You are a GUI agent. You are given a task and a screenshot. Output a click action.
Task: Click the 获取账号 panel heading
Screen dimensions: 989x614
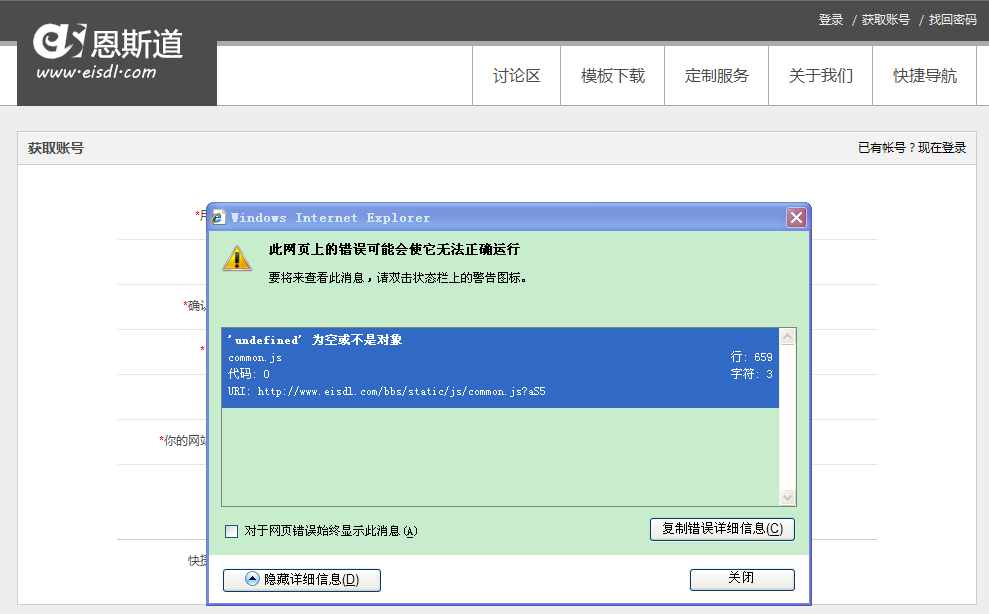click(56, 148)
